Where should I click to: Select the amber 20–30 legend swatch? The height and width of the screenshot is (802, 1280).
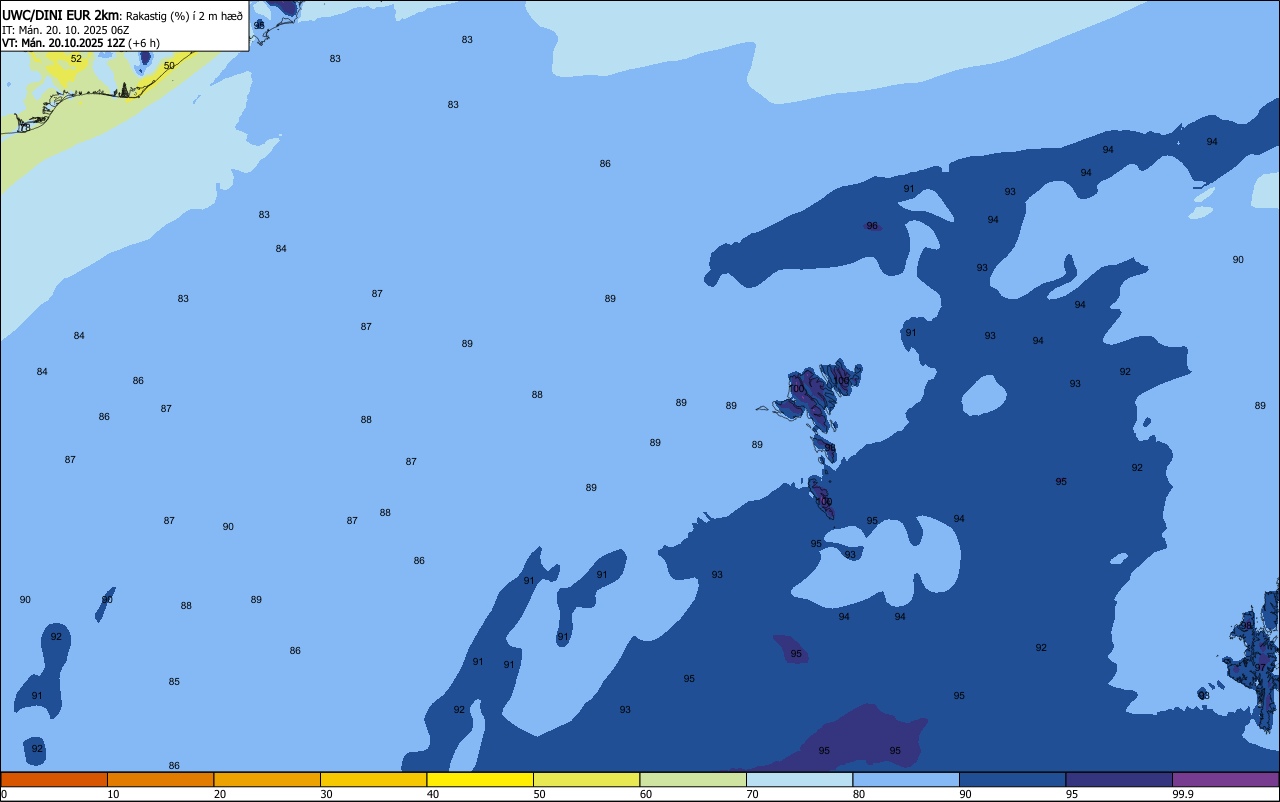(267, 779)
